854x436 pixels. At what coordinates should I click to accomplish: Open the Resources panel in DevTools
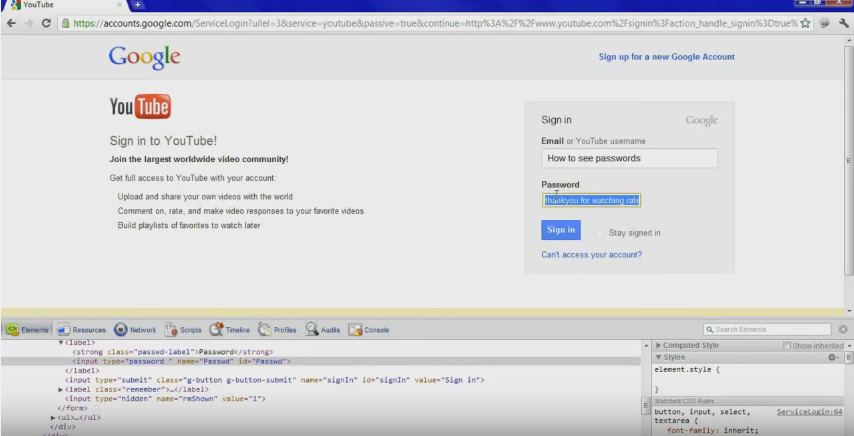coord(82,330)
